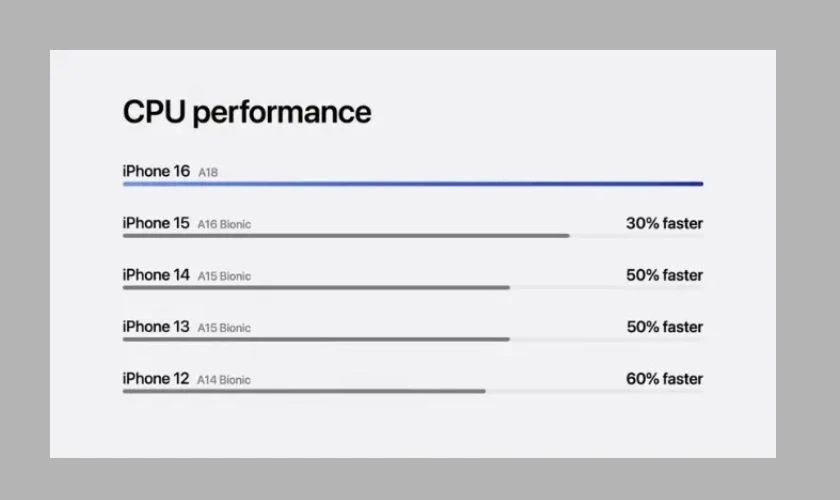Viewport: 840px width, 500px height.
Task: Select the iPhone 13 label
Action: (x=156, y=327)
